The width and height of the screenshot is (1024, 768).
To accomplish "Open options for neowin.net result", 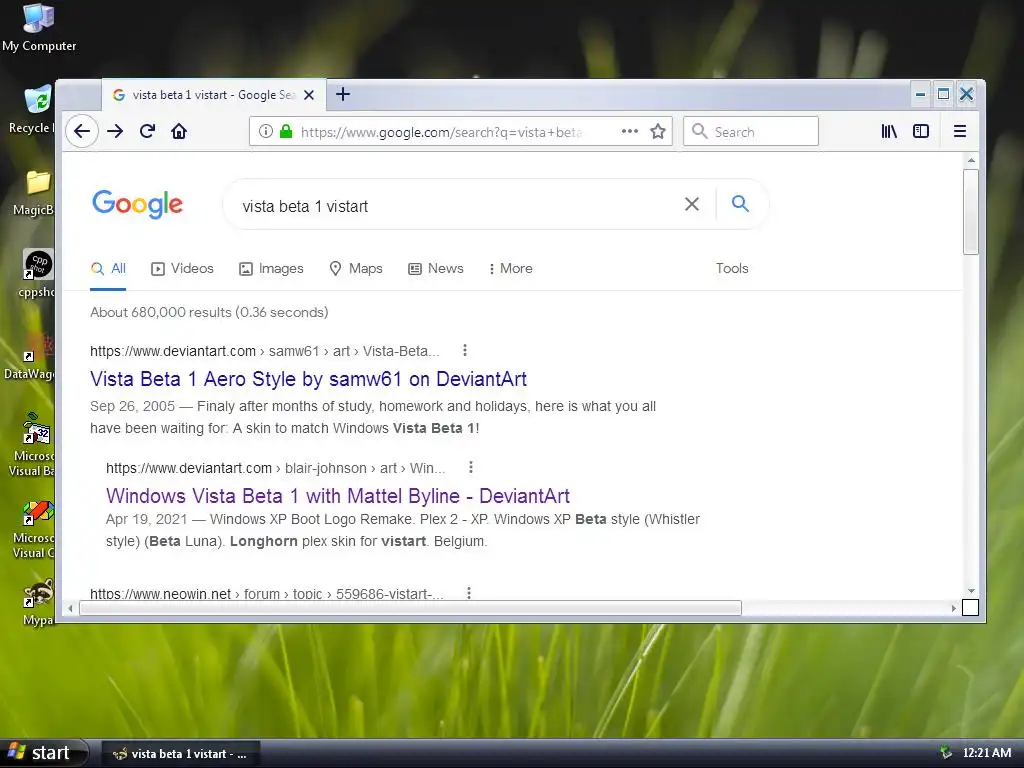I will pyautogui.click(x=468, y=593).
